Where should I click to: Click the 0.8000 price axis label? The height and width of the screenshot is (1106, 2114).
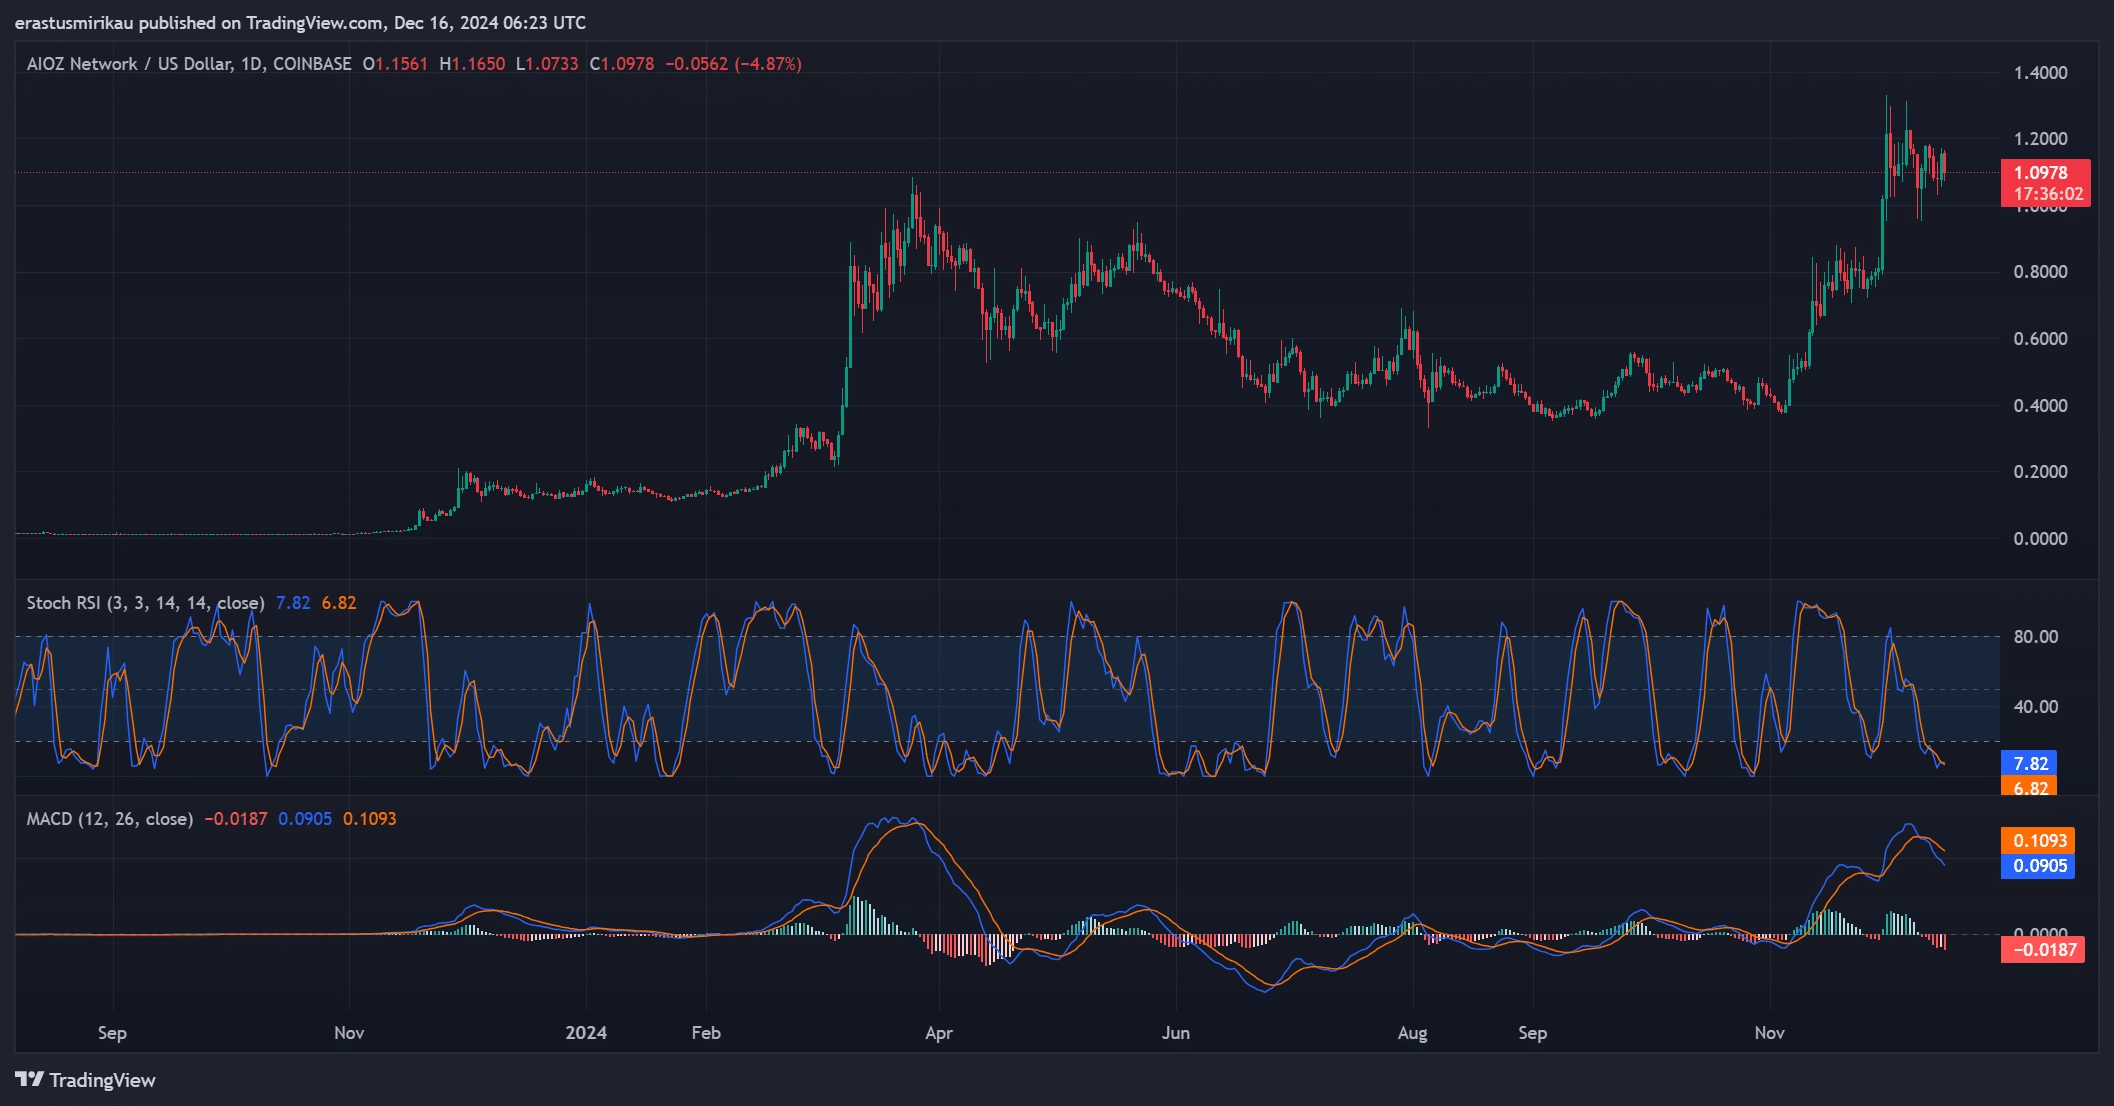tap(2040, 272)
